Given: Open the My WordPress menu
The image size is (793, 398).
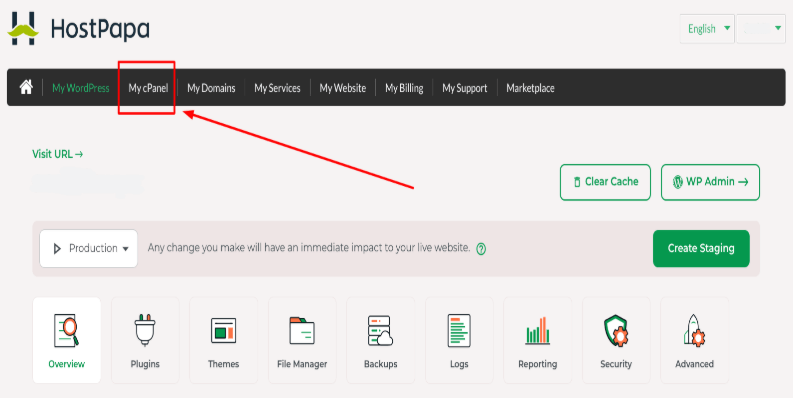Looking at the screenshot, I should click(81, 88).
